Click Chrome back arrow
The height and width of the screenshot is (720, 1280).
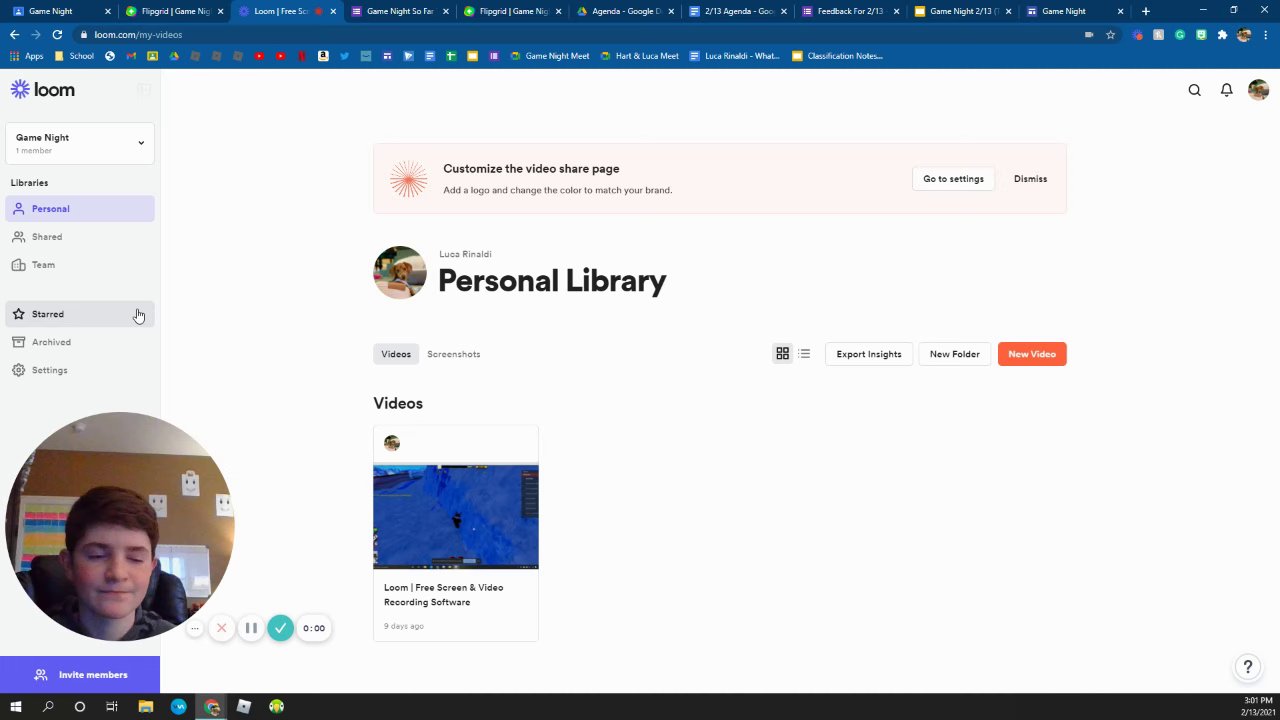[14, 35]
